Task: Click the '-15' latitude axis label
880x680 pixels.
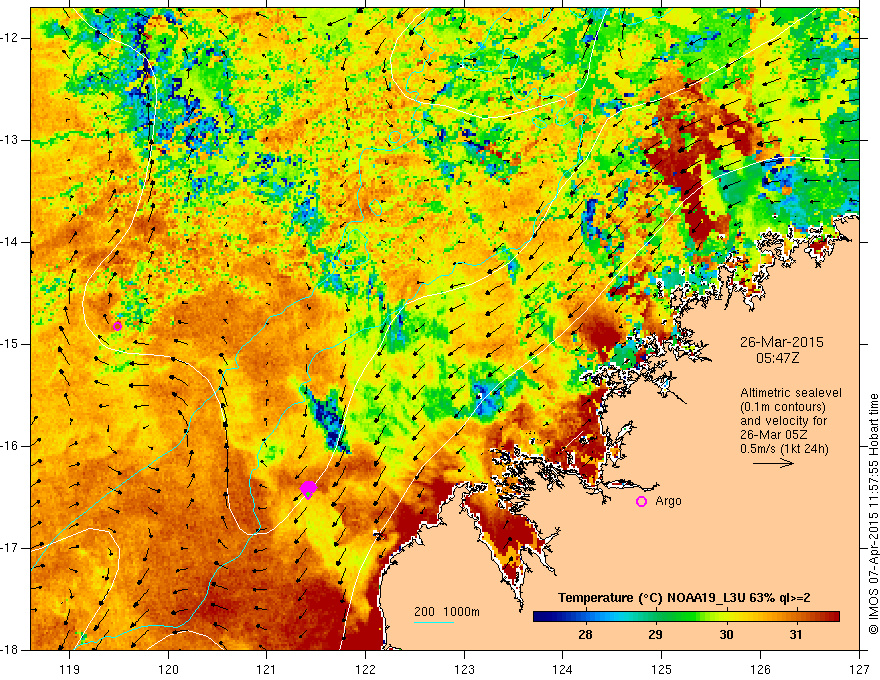Action: [x=10, y=344]
